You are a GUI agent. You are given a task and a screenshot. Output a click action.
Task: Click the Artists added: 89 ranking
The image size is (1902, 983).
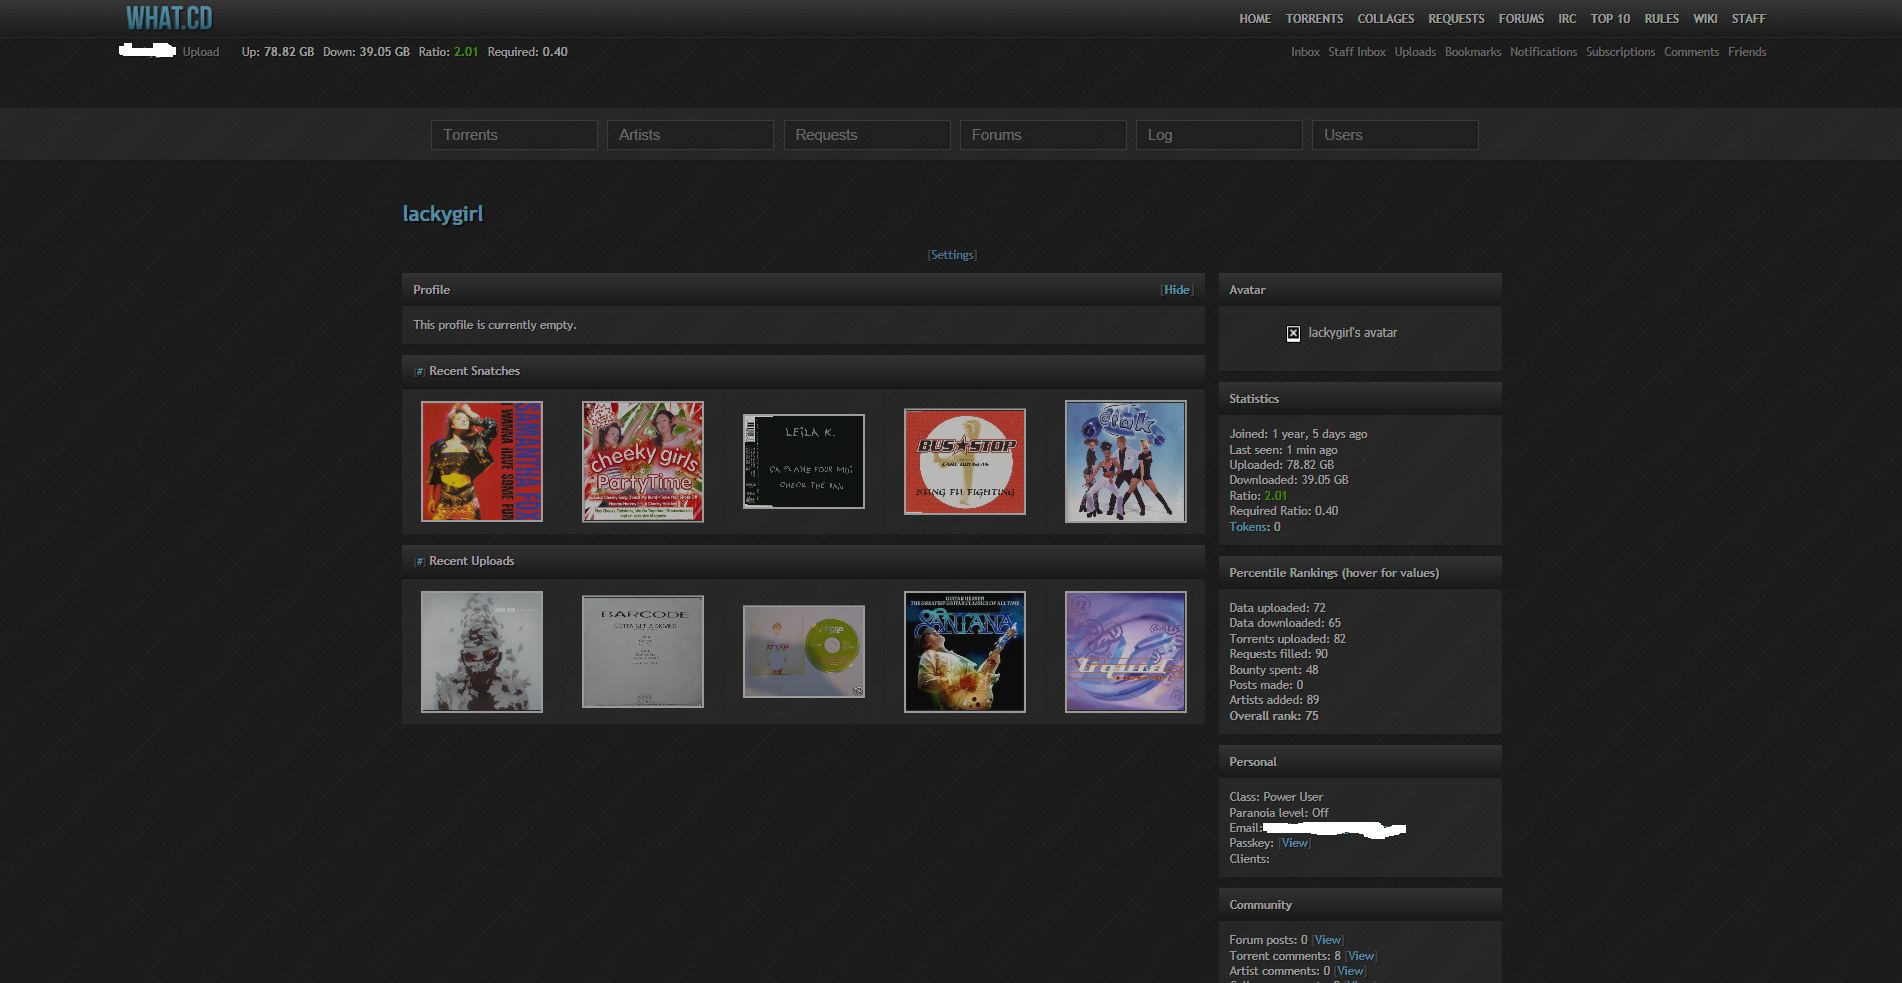point(1274,700)
